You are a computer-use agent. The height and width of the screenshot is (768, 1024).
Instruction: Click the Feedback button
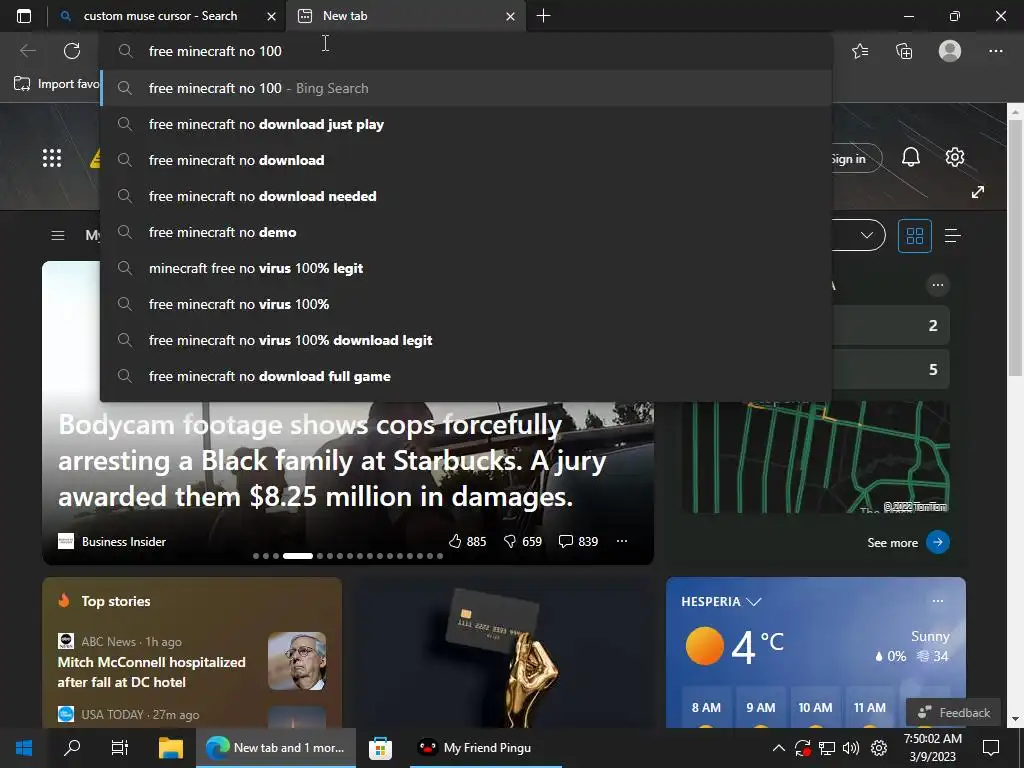coord(953,712)
